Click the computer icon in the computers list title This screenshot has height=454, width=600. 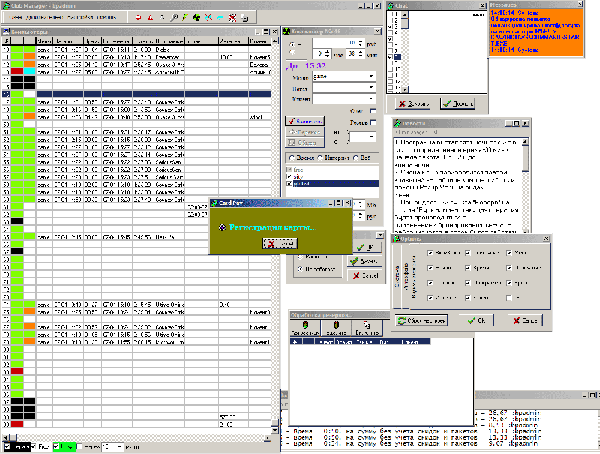[x=6, y=31]
